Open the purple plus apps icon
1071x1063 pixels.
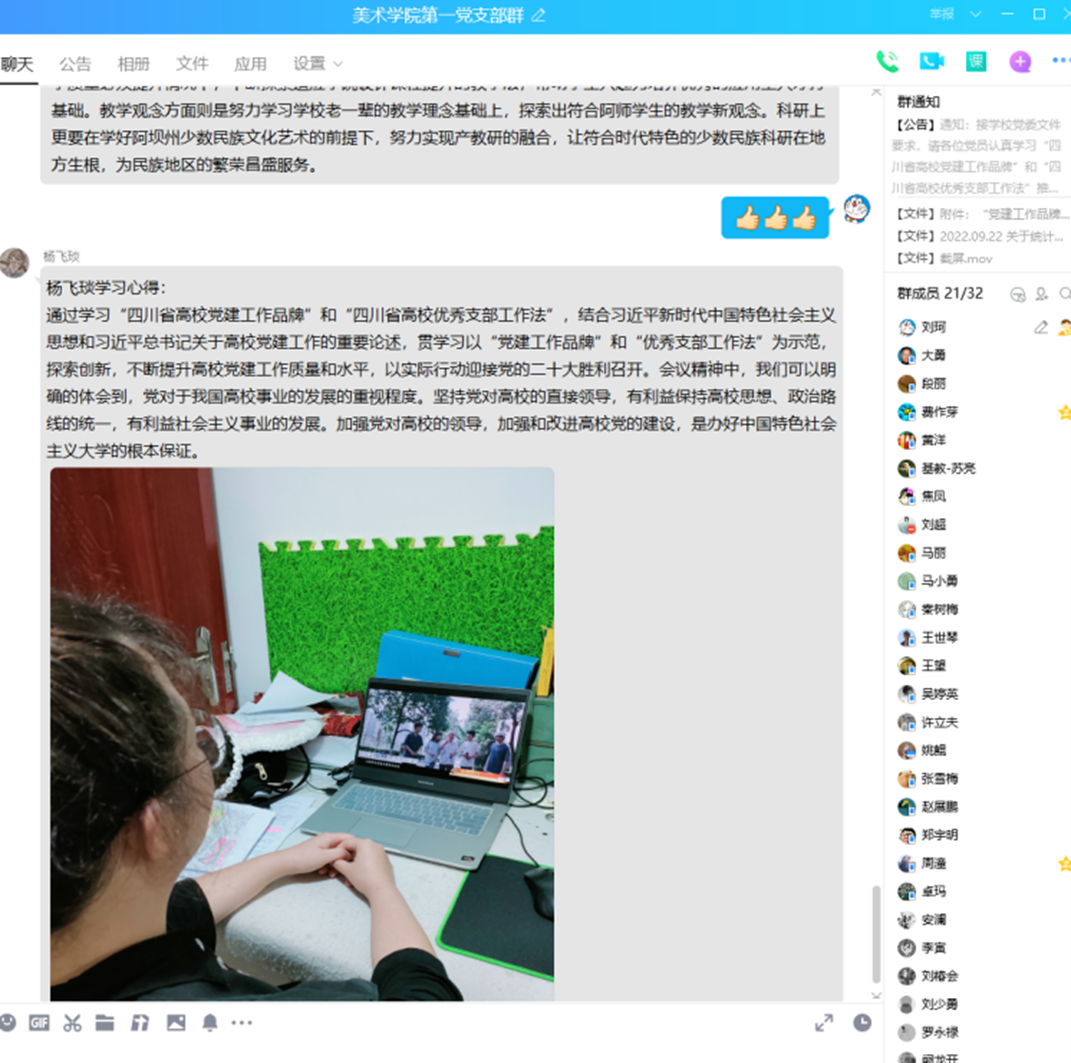(x=1020, y=61)
